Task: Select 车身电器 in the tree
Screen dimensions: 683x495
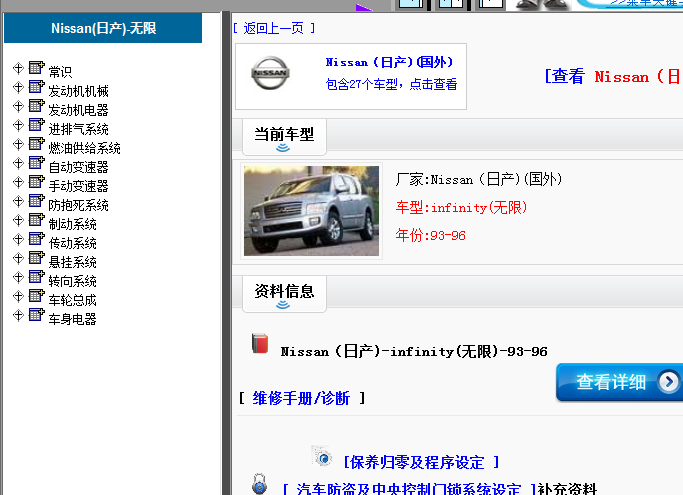Action: coord(72,319)
